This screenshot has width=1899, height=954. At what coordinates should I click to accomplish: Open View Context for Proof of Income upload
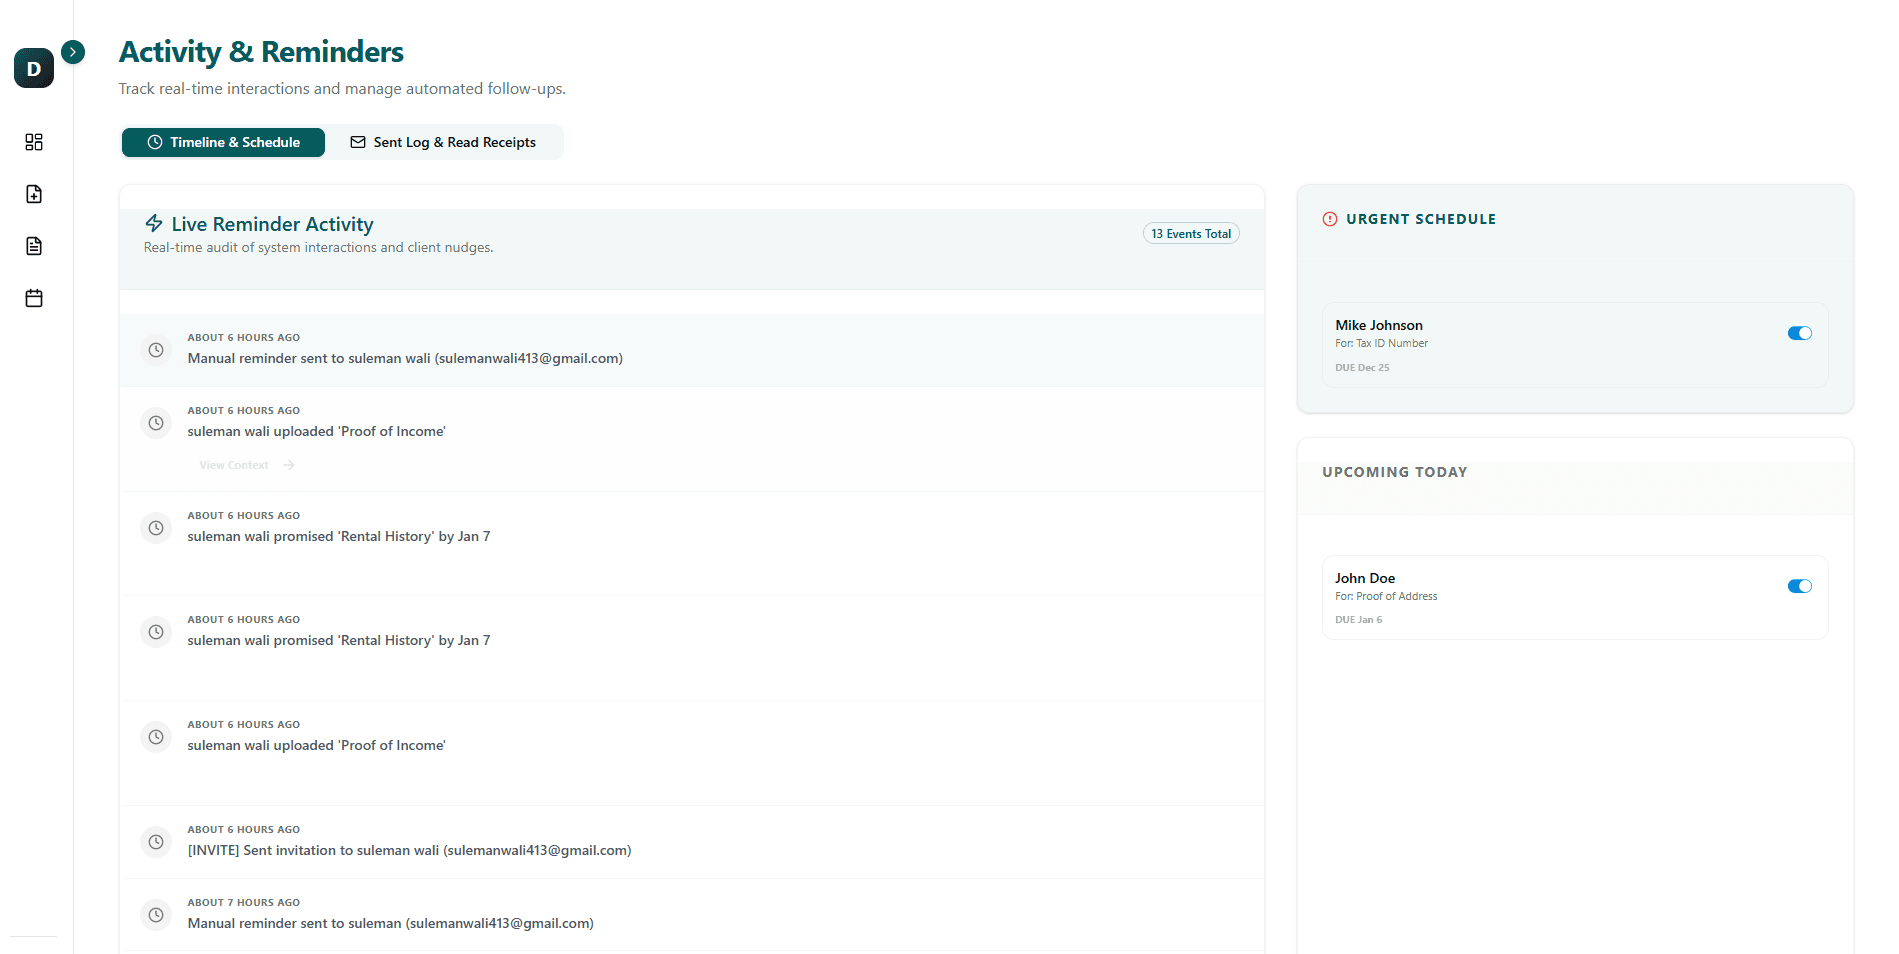(x=233, y=464)
